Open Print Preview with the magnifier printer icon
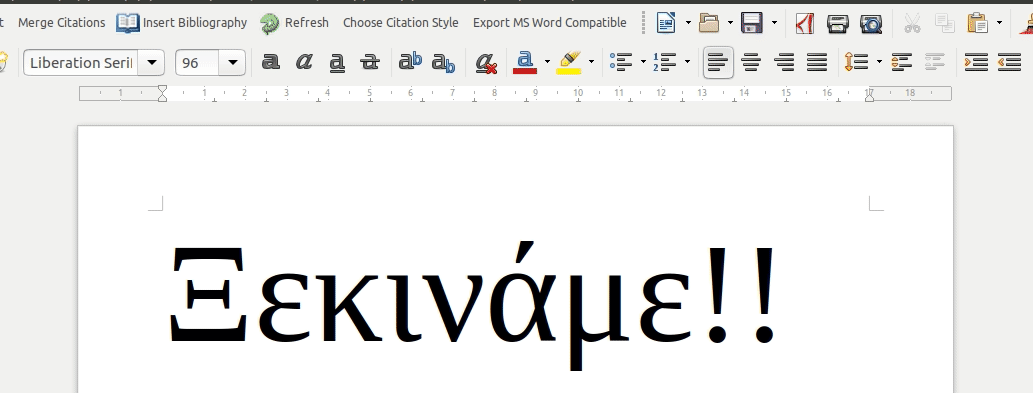Image resolution: width=1033 pixels, height=393 pixels. (871, 23)
